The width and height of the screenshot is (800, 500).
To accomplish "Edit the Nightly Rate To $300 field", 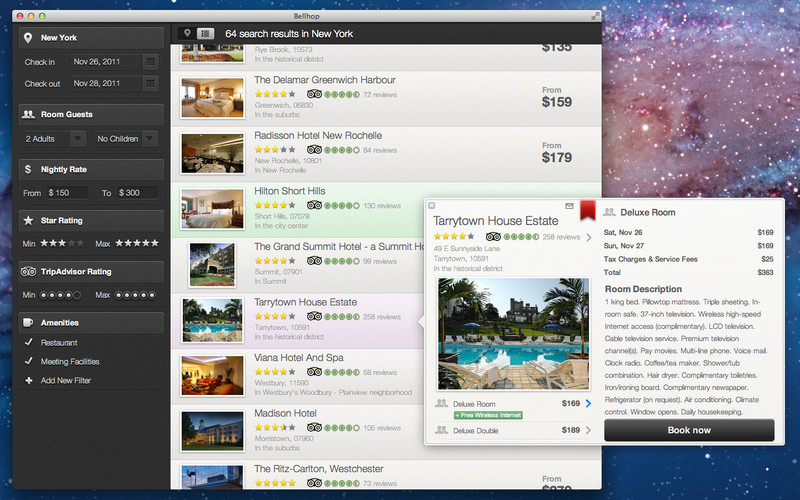I will (137, 193).
